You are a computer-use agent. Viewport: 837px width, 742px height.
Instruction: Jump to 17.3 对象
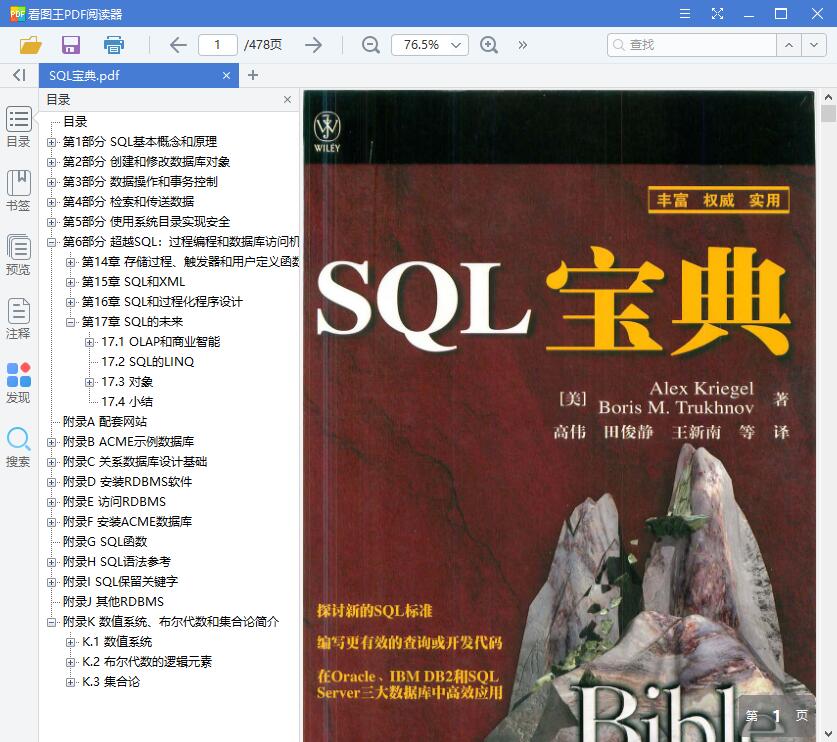(127, 382)
